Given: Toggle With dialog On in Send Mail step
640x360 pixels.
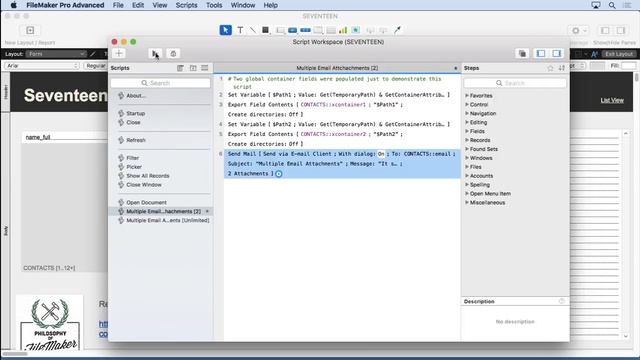Looking at the screenshot, I should (x=381, y=154).
